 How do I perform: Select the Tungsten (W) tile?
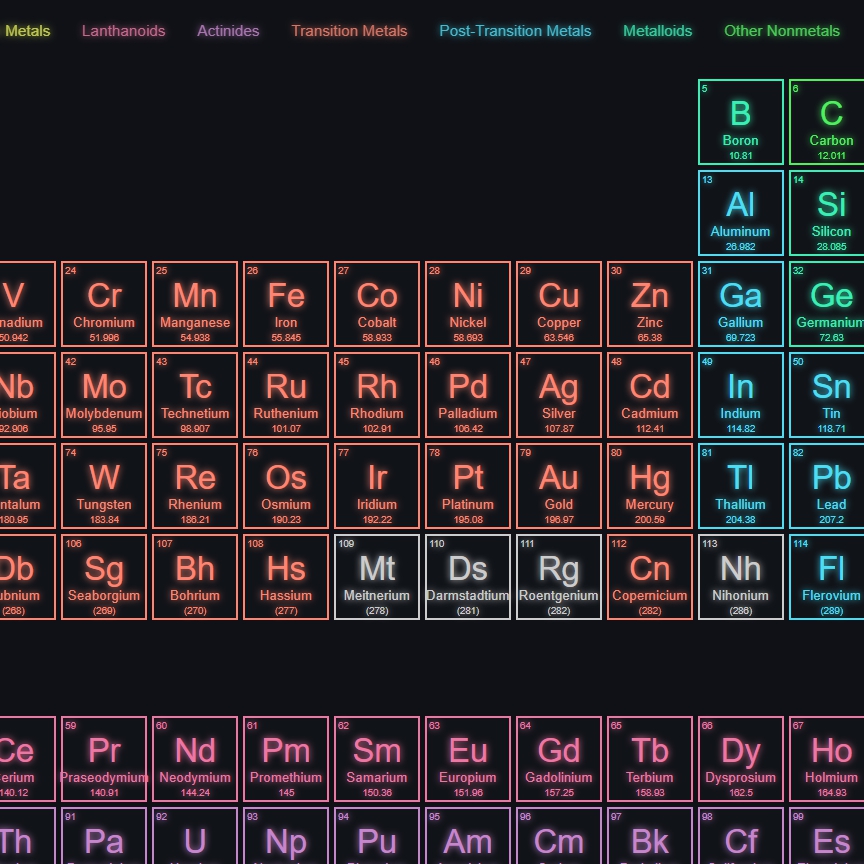(104, 486)
